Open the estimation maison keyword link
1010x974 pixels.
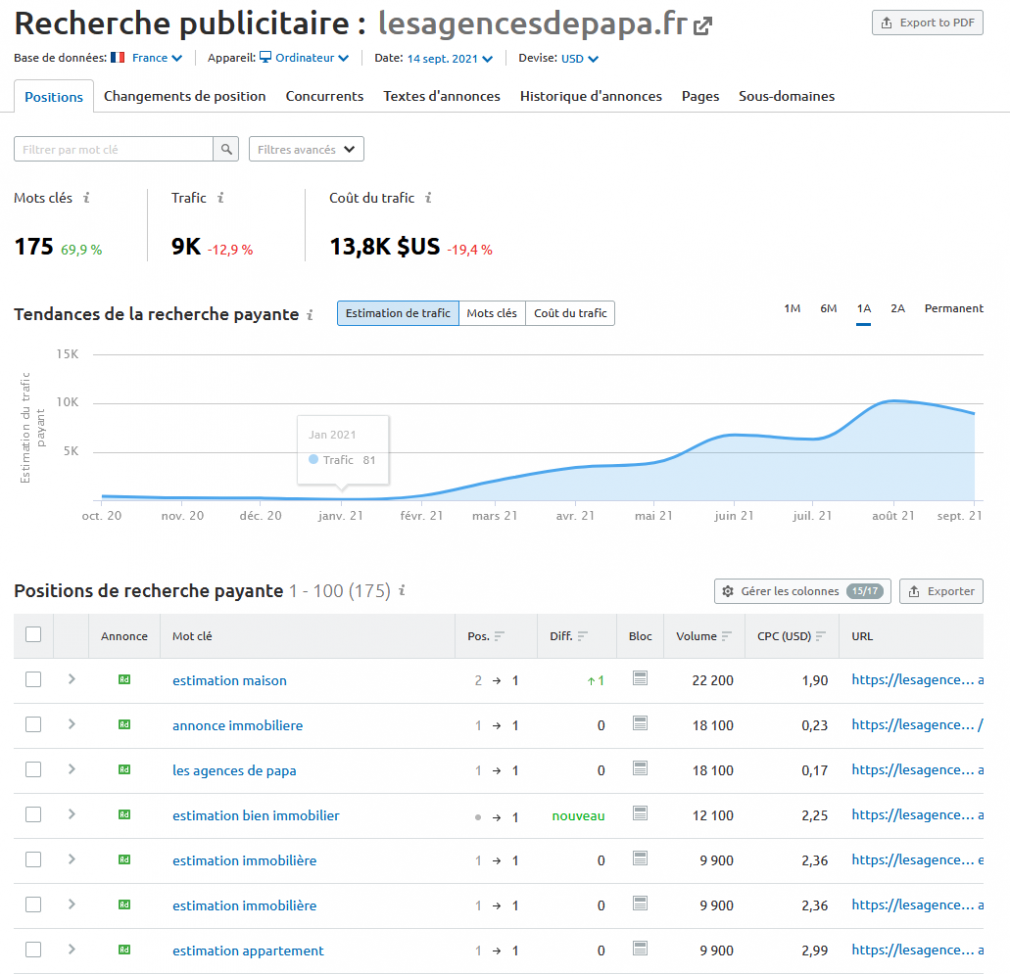[229, 680]
